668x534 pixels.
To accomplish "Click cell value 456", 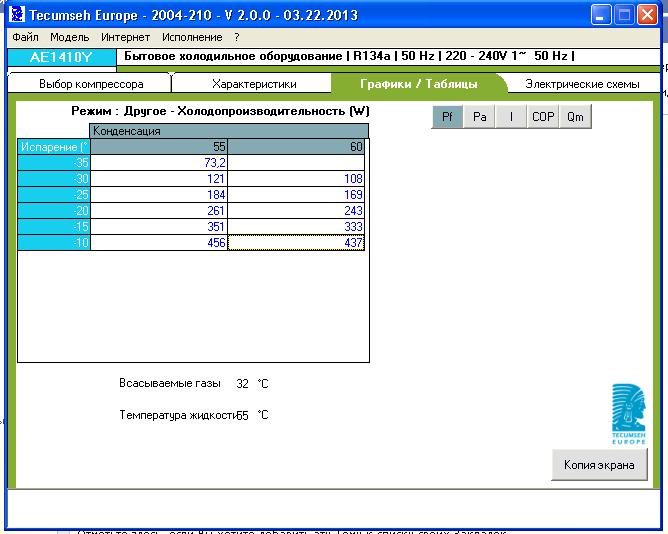I will [x=159, y=242].
